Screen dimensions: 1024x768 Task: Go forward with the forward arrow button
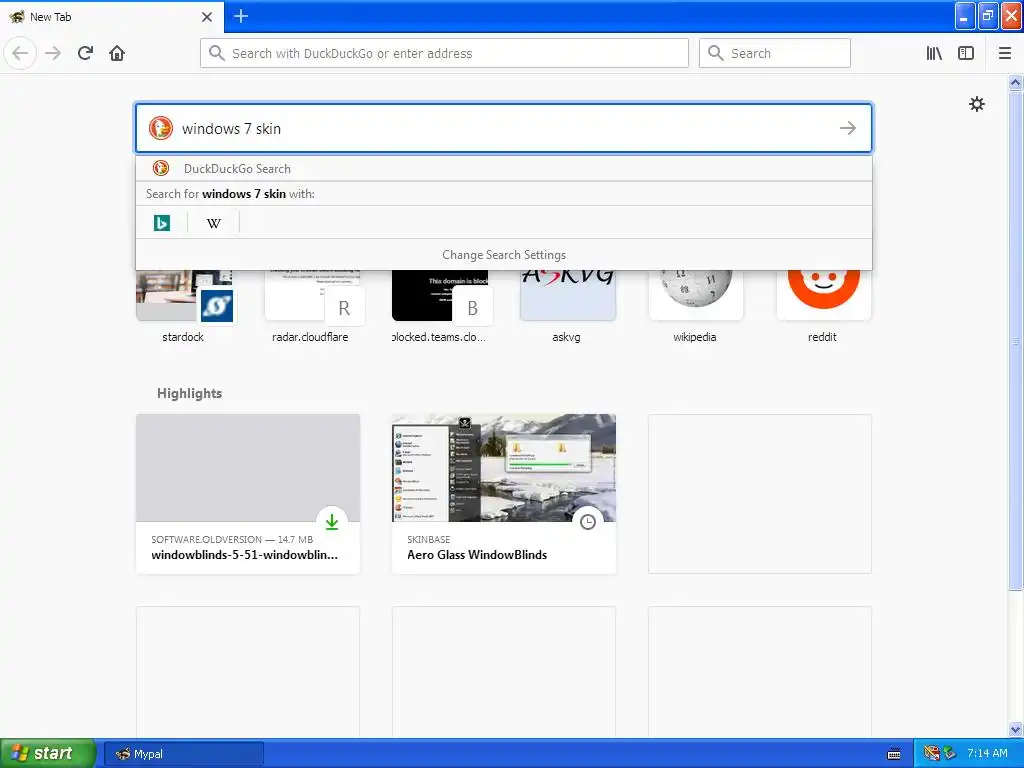point(53,53)
